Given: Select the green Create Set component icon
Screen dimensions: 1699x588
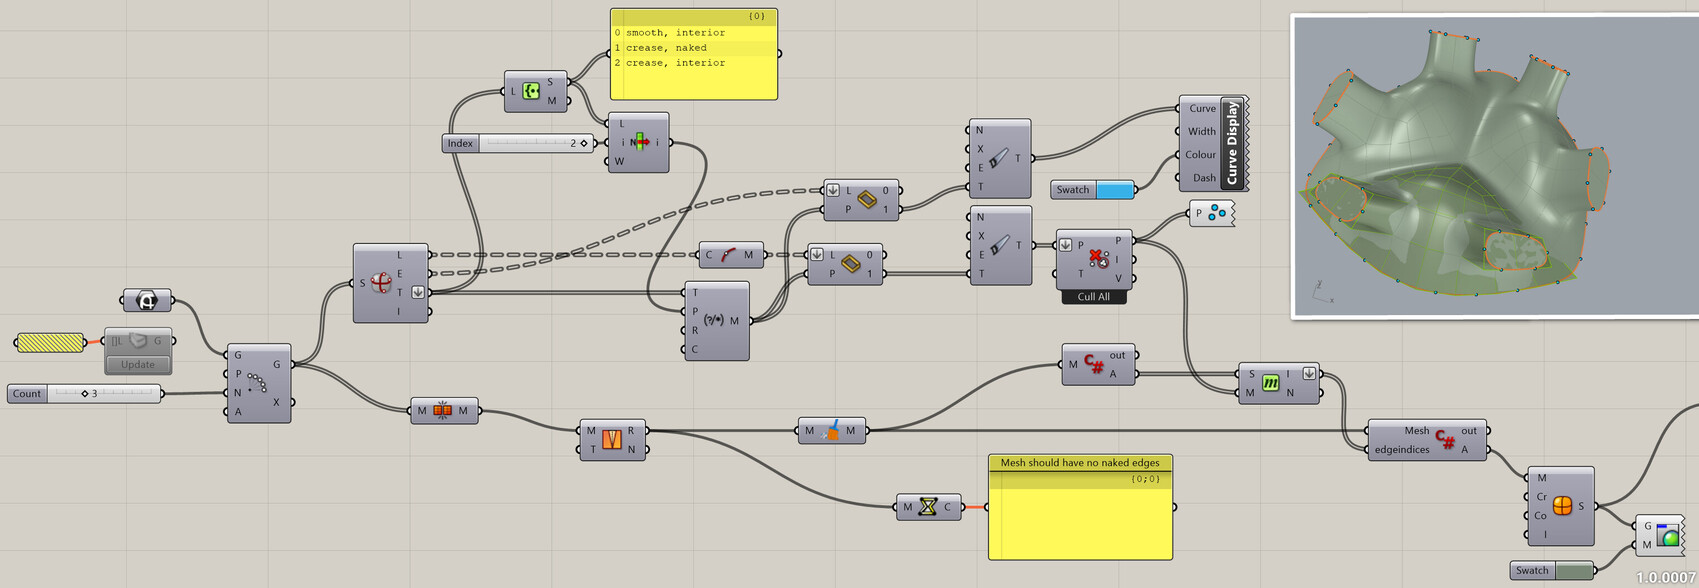Looking at the screenshot, I should pyautogui.click(x=531, y=91).
